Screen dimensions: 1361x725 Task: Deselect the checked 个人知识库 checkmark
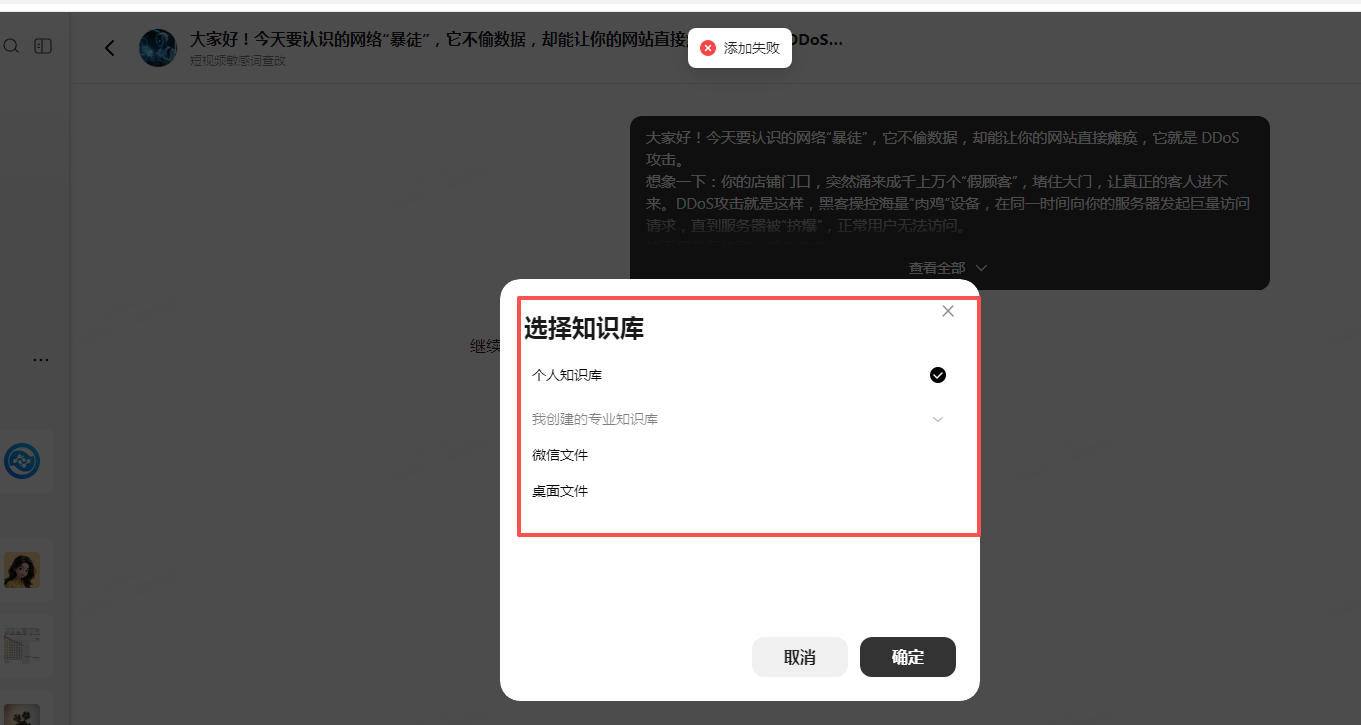937,375
